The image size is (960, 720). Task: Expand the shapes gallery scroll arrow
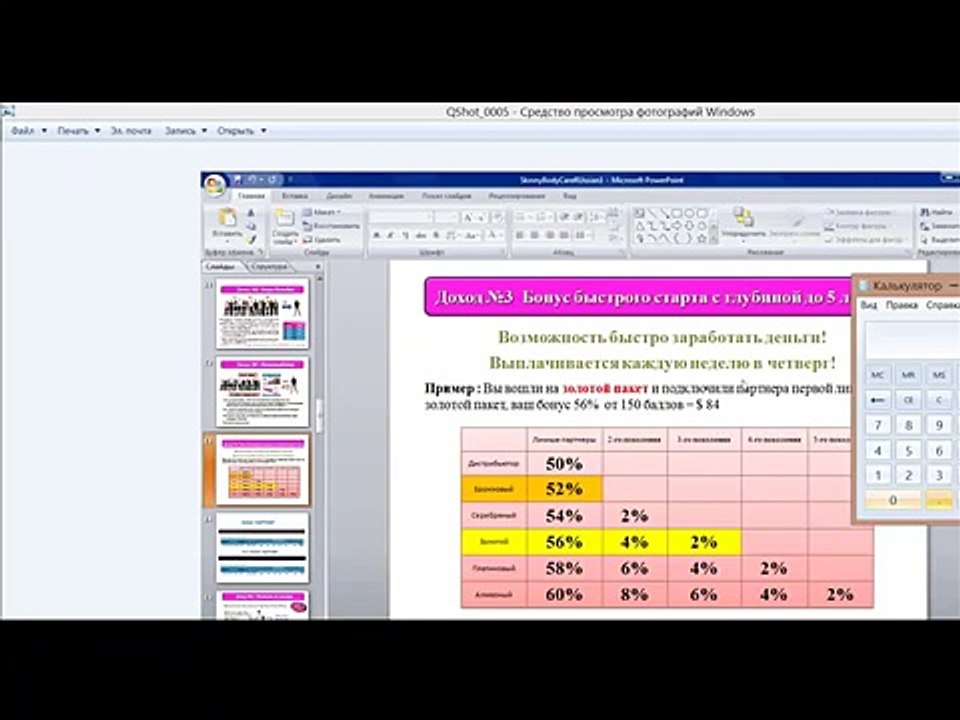(x=714, y=239)
